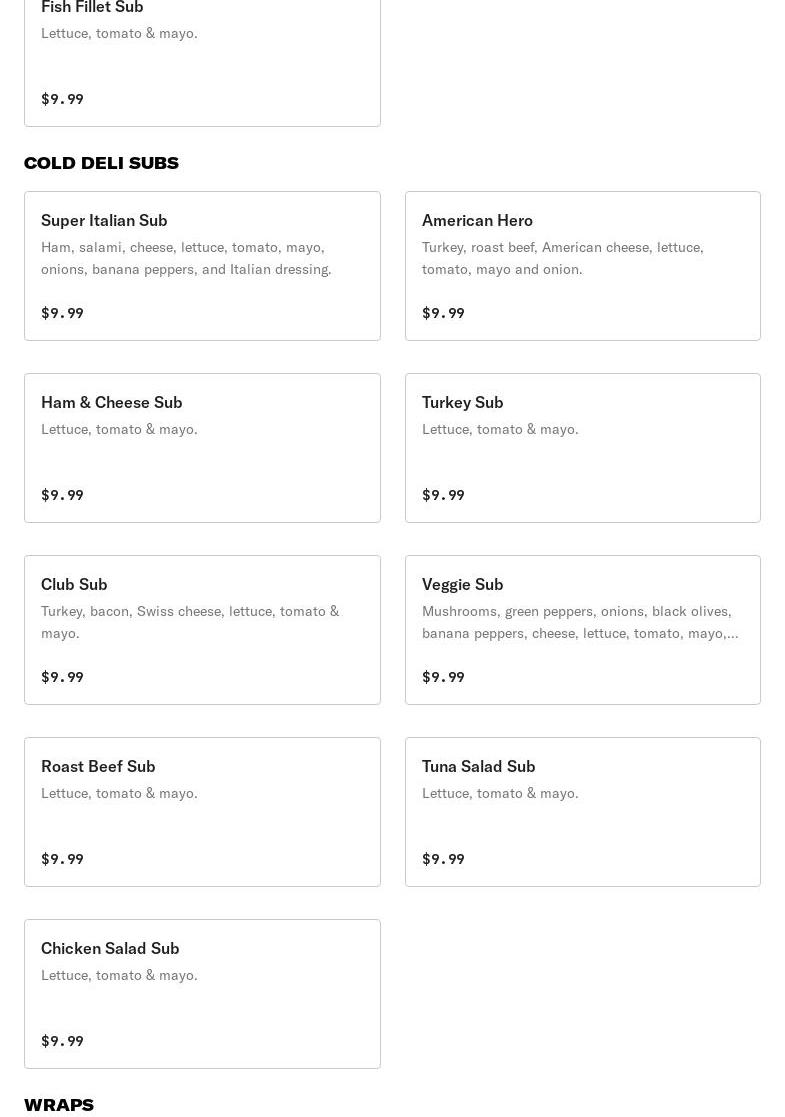
Task: Click the American Hero ingredients description
Action: coord(563,258)
